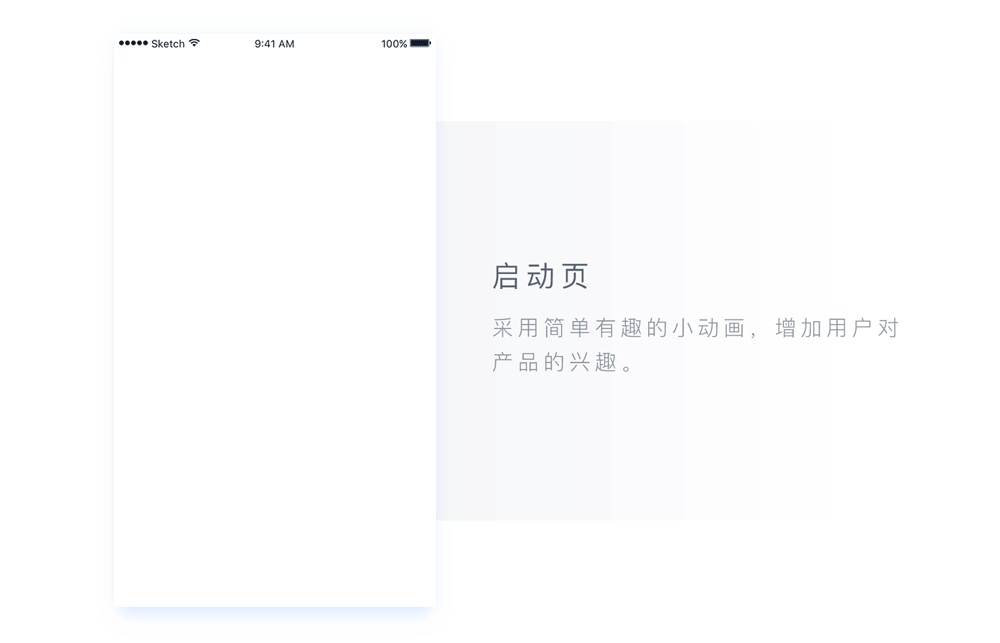Click the "Sketch" carrier label
Screen dimensions: 1000x643
(168, 43)
